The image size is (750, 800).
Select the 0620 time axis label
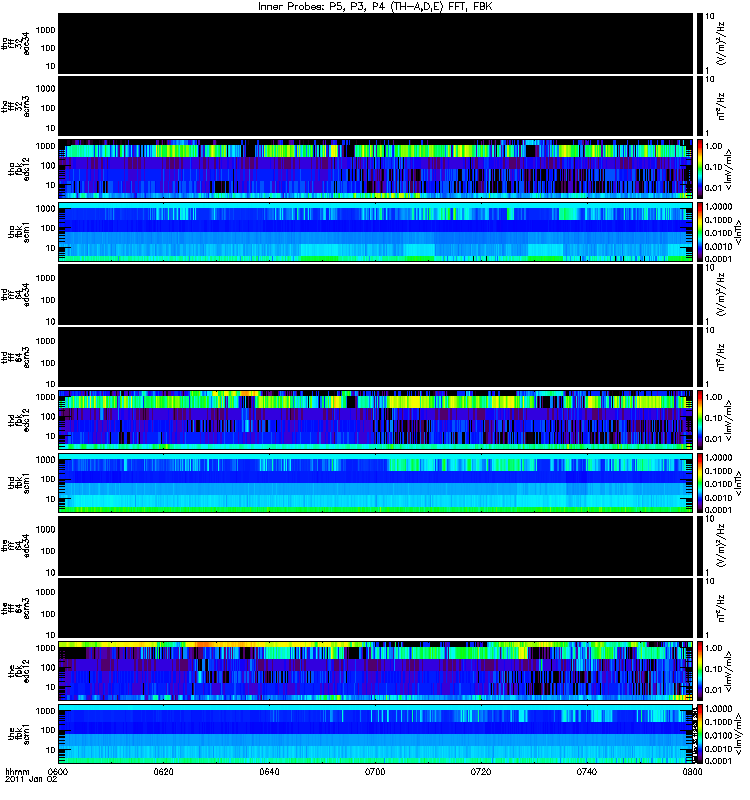tap(163, 771)
